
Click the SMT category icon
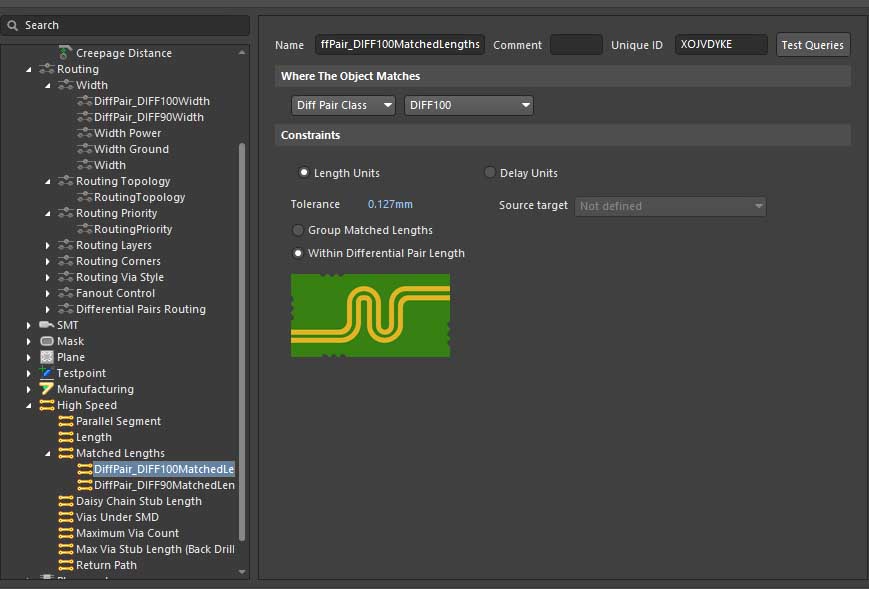46,325
